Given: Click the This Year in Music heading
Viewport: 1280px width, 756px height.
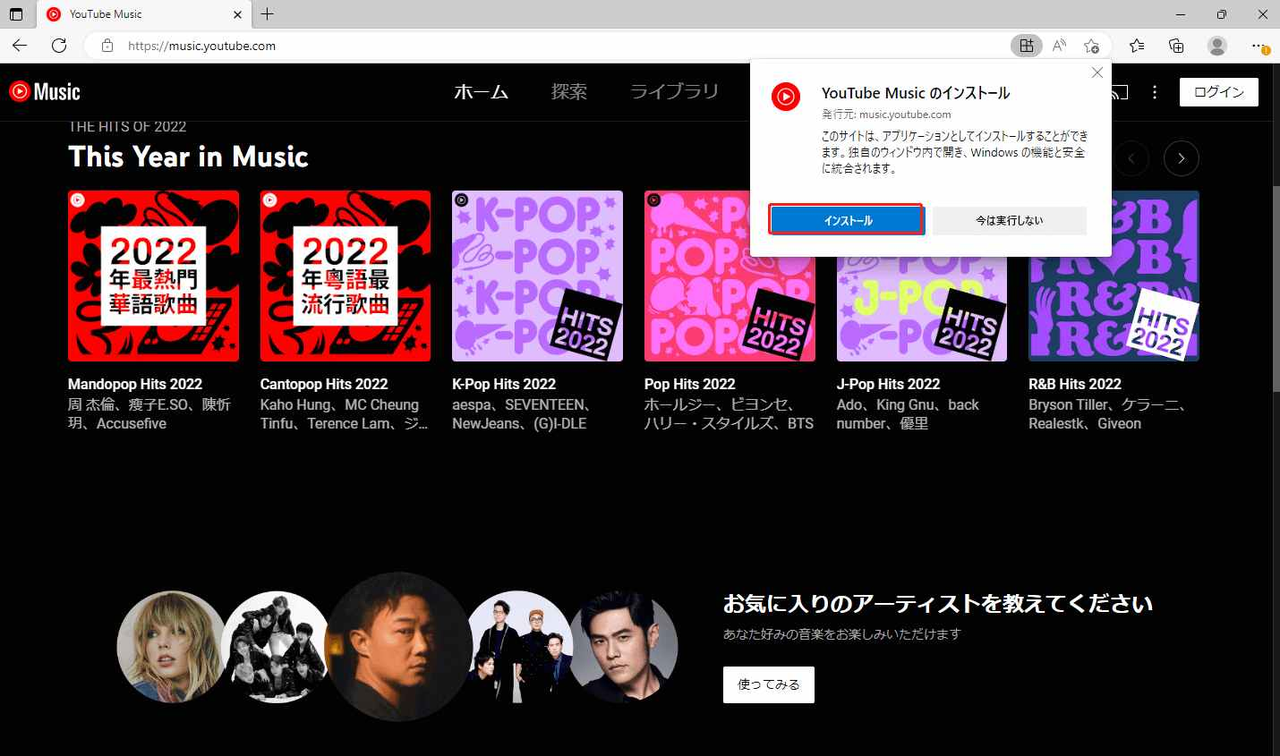Looking at the screenshot, I should tap(188, 157).
